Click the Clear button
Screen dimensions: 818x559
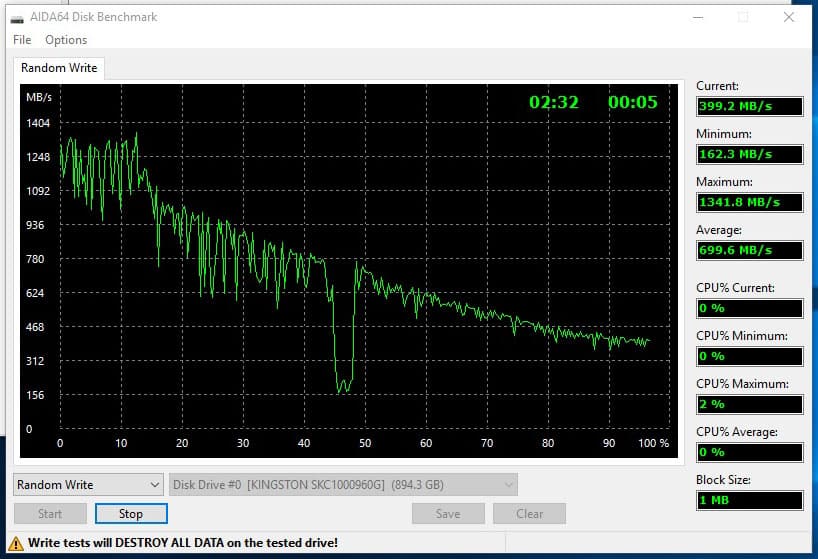point(530,514)
